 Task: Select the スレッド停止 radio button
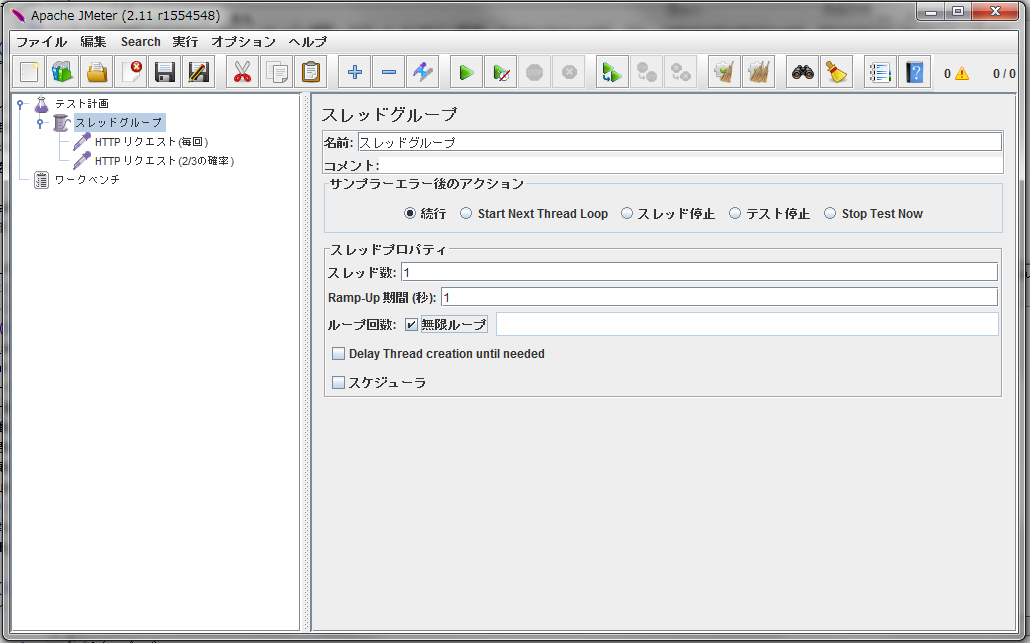[627, 213]
